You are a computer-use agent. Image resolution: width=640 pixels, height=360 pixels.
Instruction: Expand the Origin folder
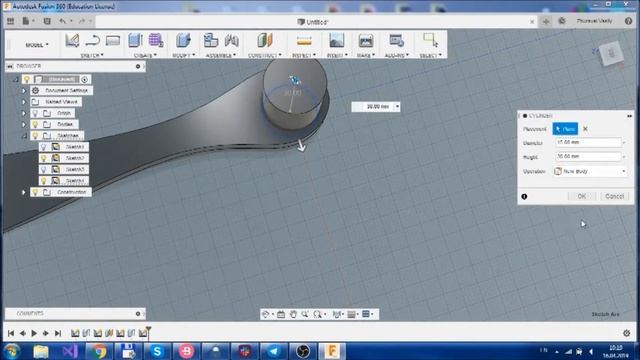point(24,113)
